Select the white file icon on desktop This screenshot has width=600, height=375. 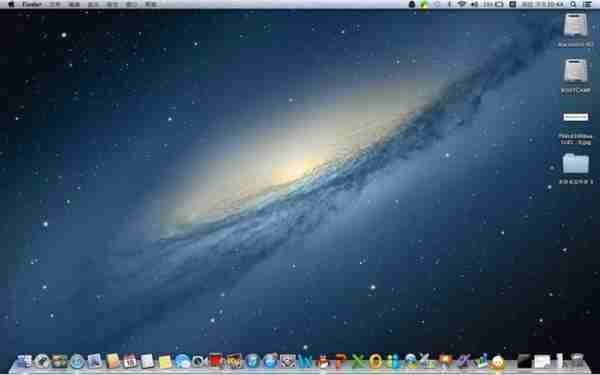[576, 117]
